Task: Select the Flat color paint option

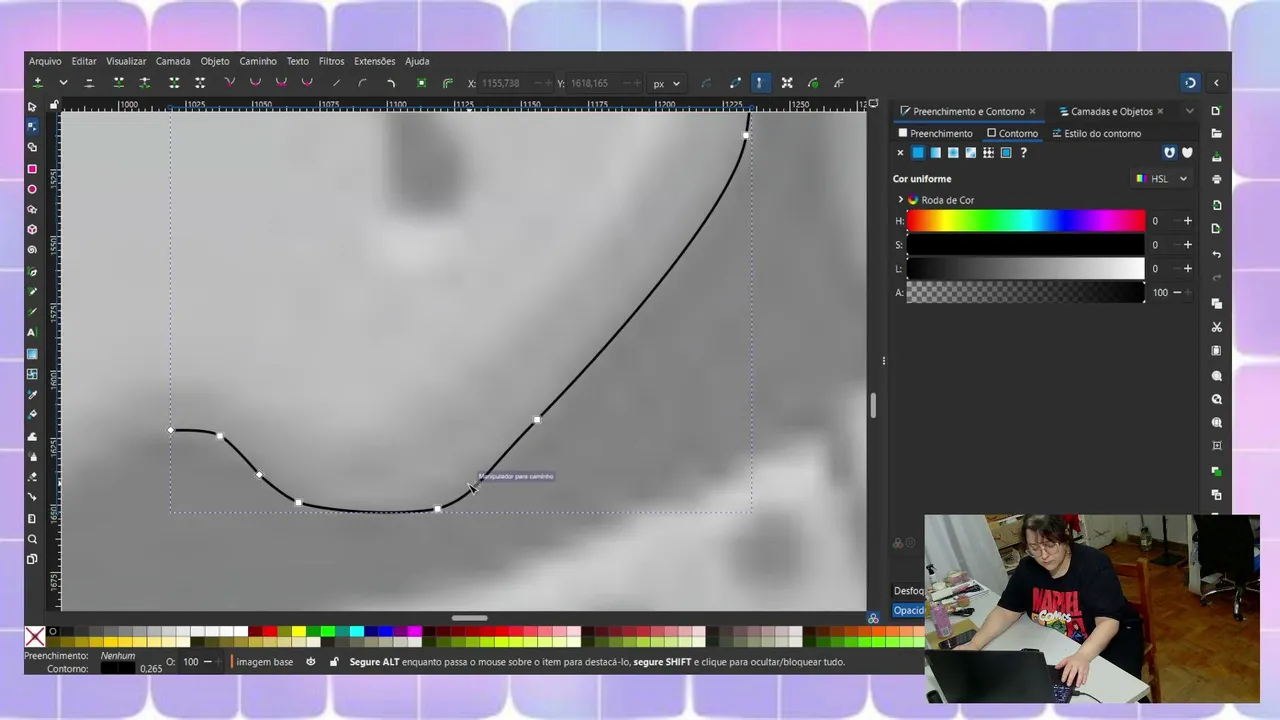Action: click(917, 153)
